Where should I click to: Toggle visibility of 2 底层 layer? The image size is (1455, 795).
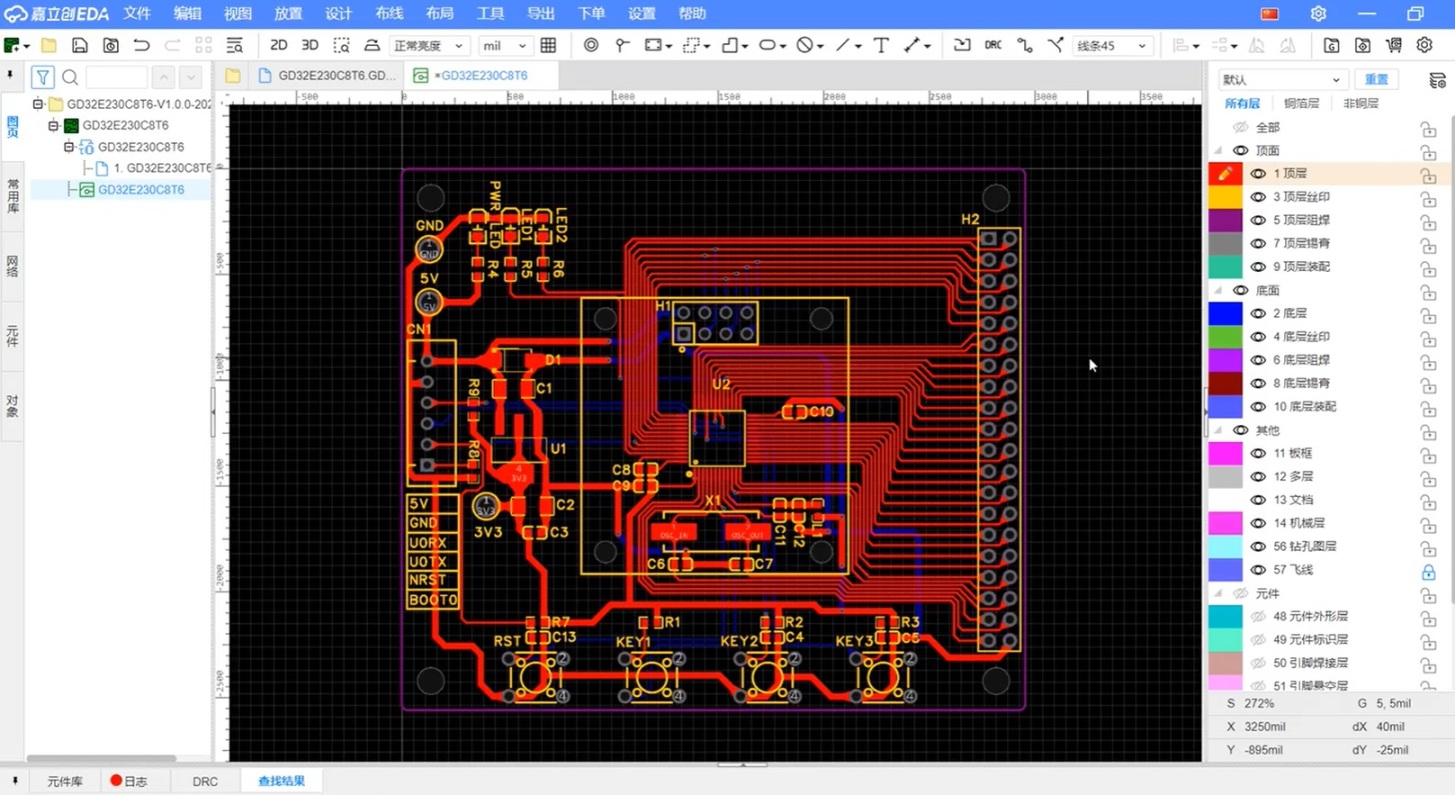(1258, 313)
